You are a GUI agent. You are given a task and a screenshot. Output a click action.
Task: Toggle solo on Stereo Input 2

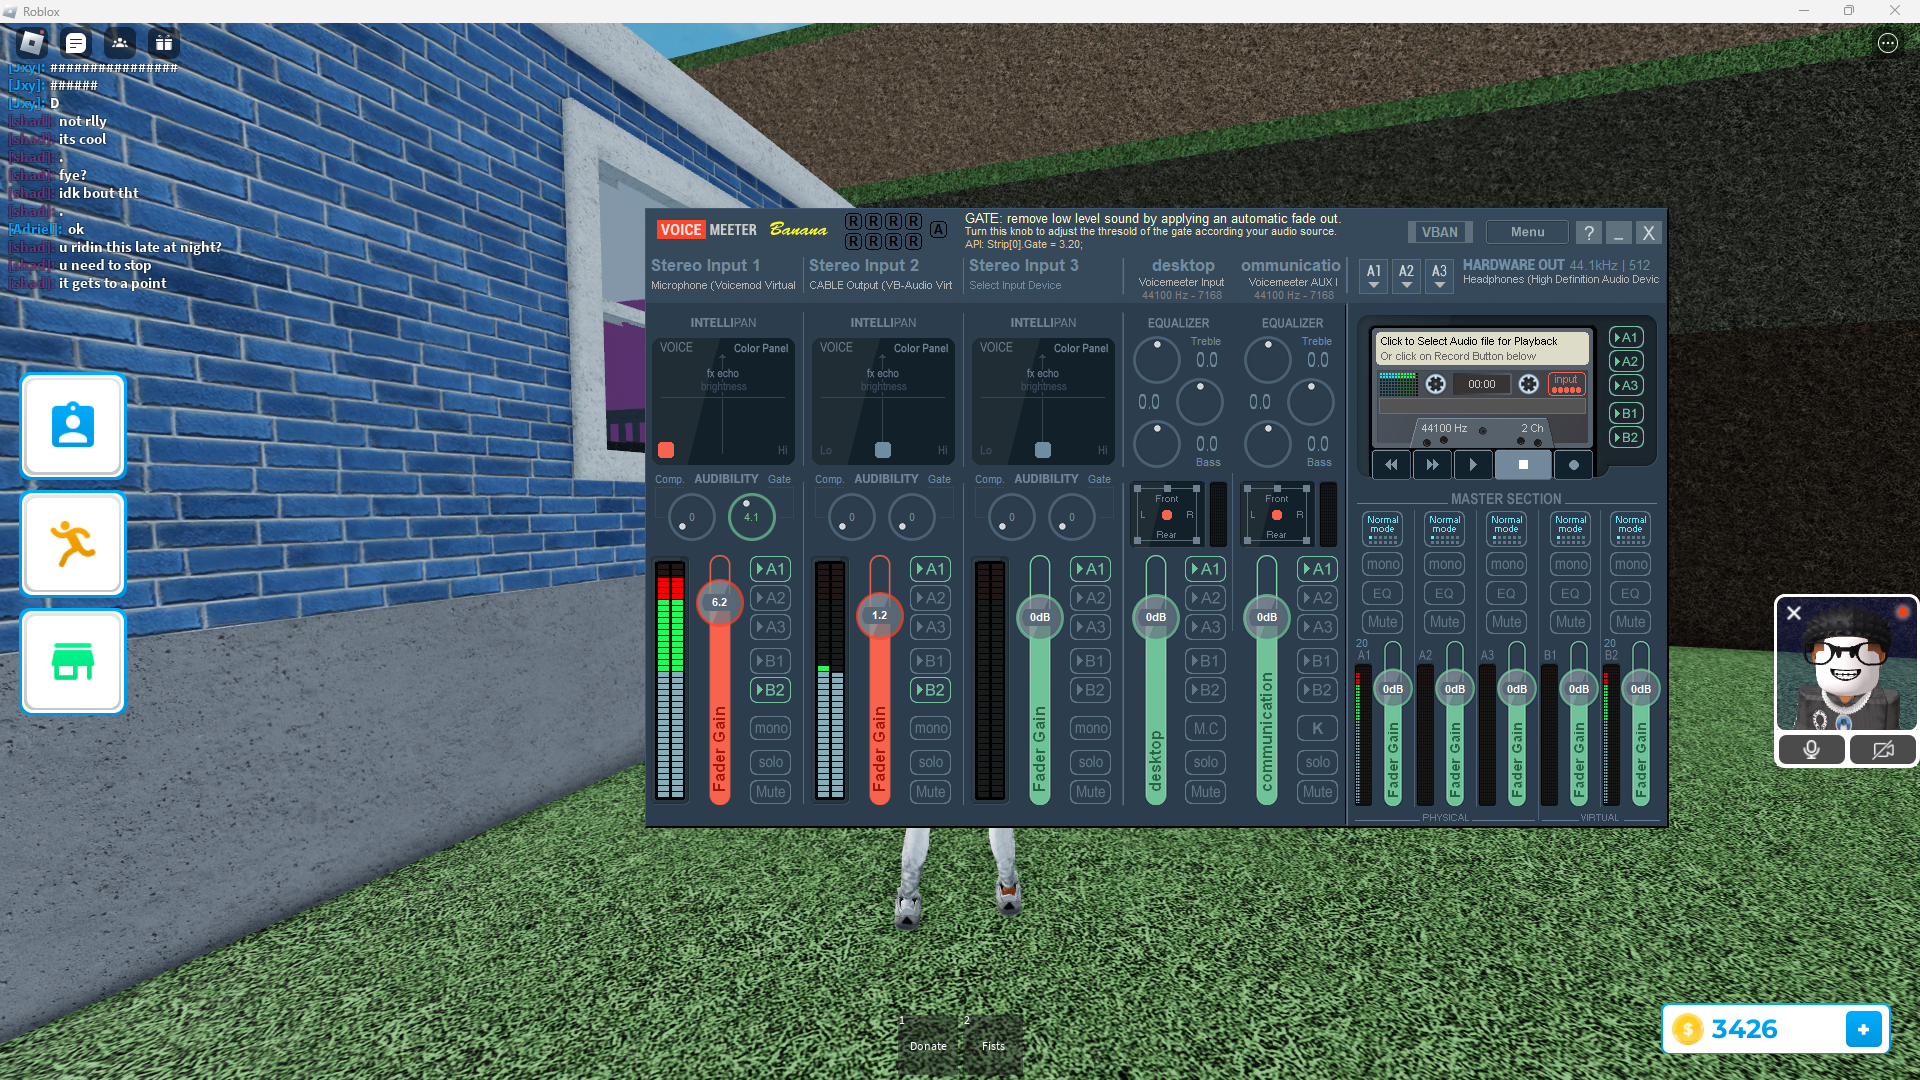930,762
